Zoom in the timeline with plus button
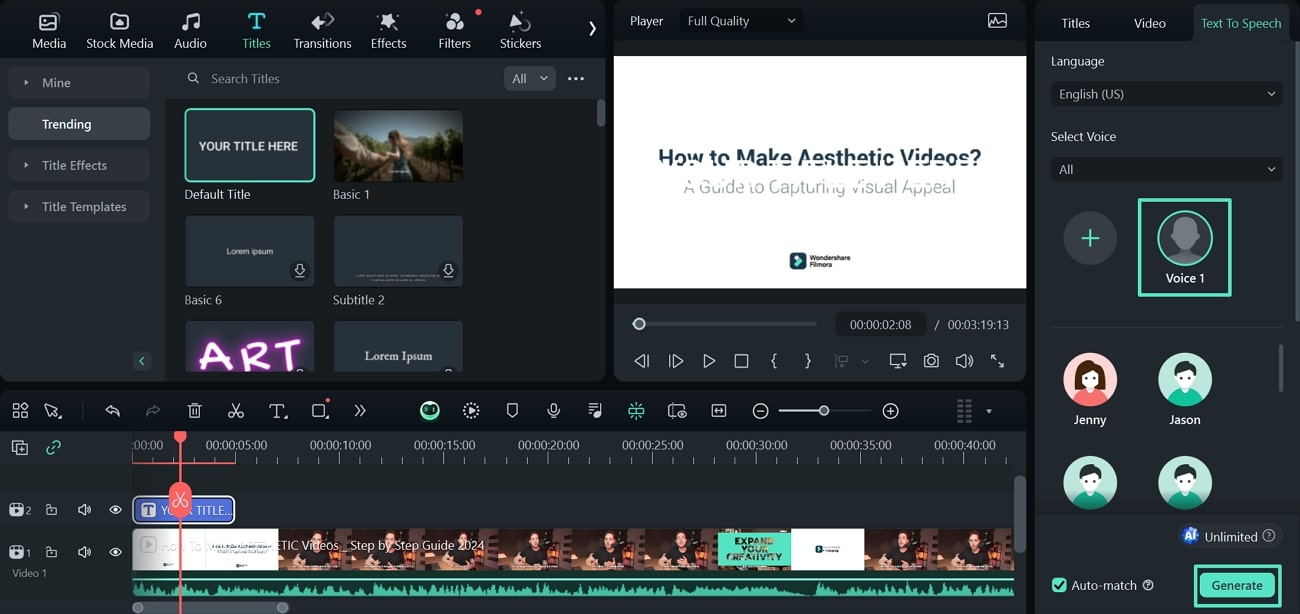Screen dimensions: 1300x614 tap(891, 411)
